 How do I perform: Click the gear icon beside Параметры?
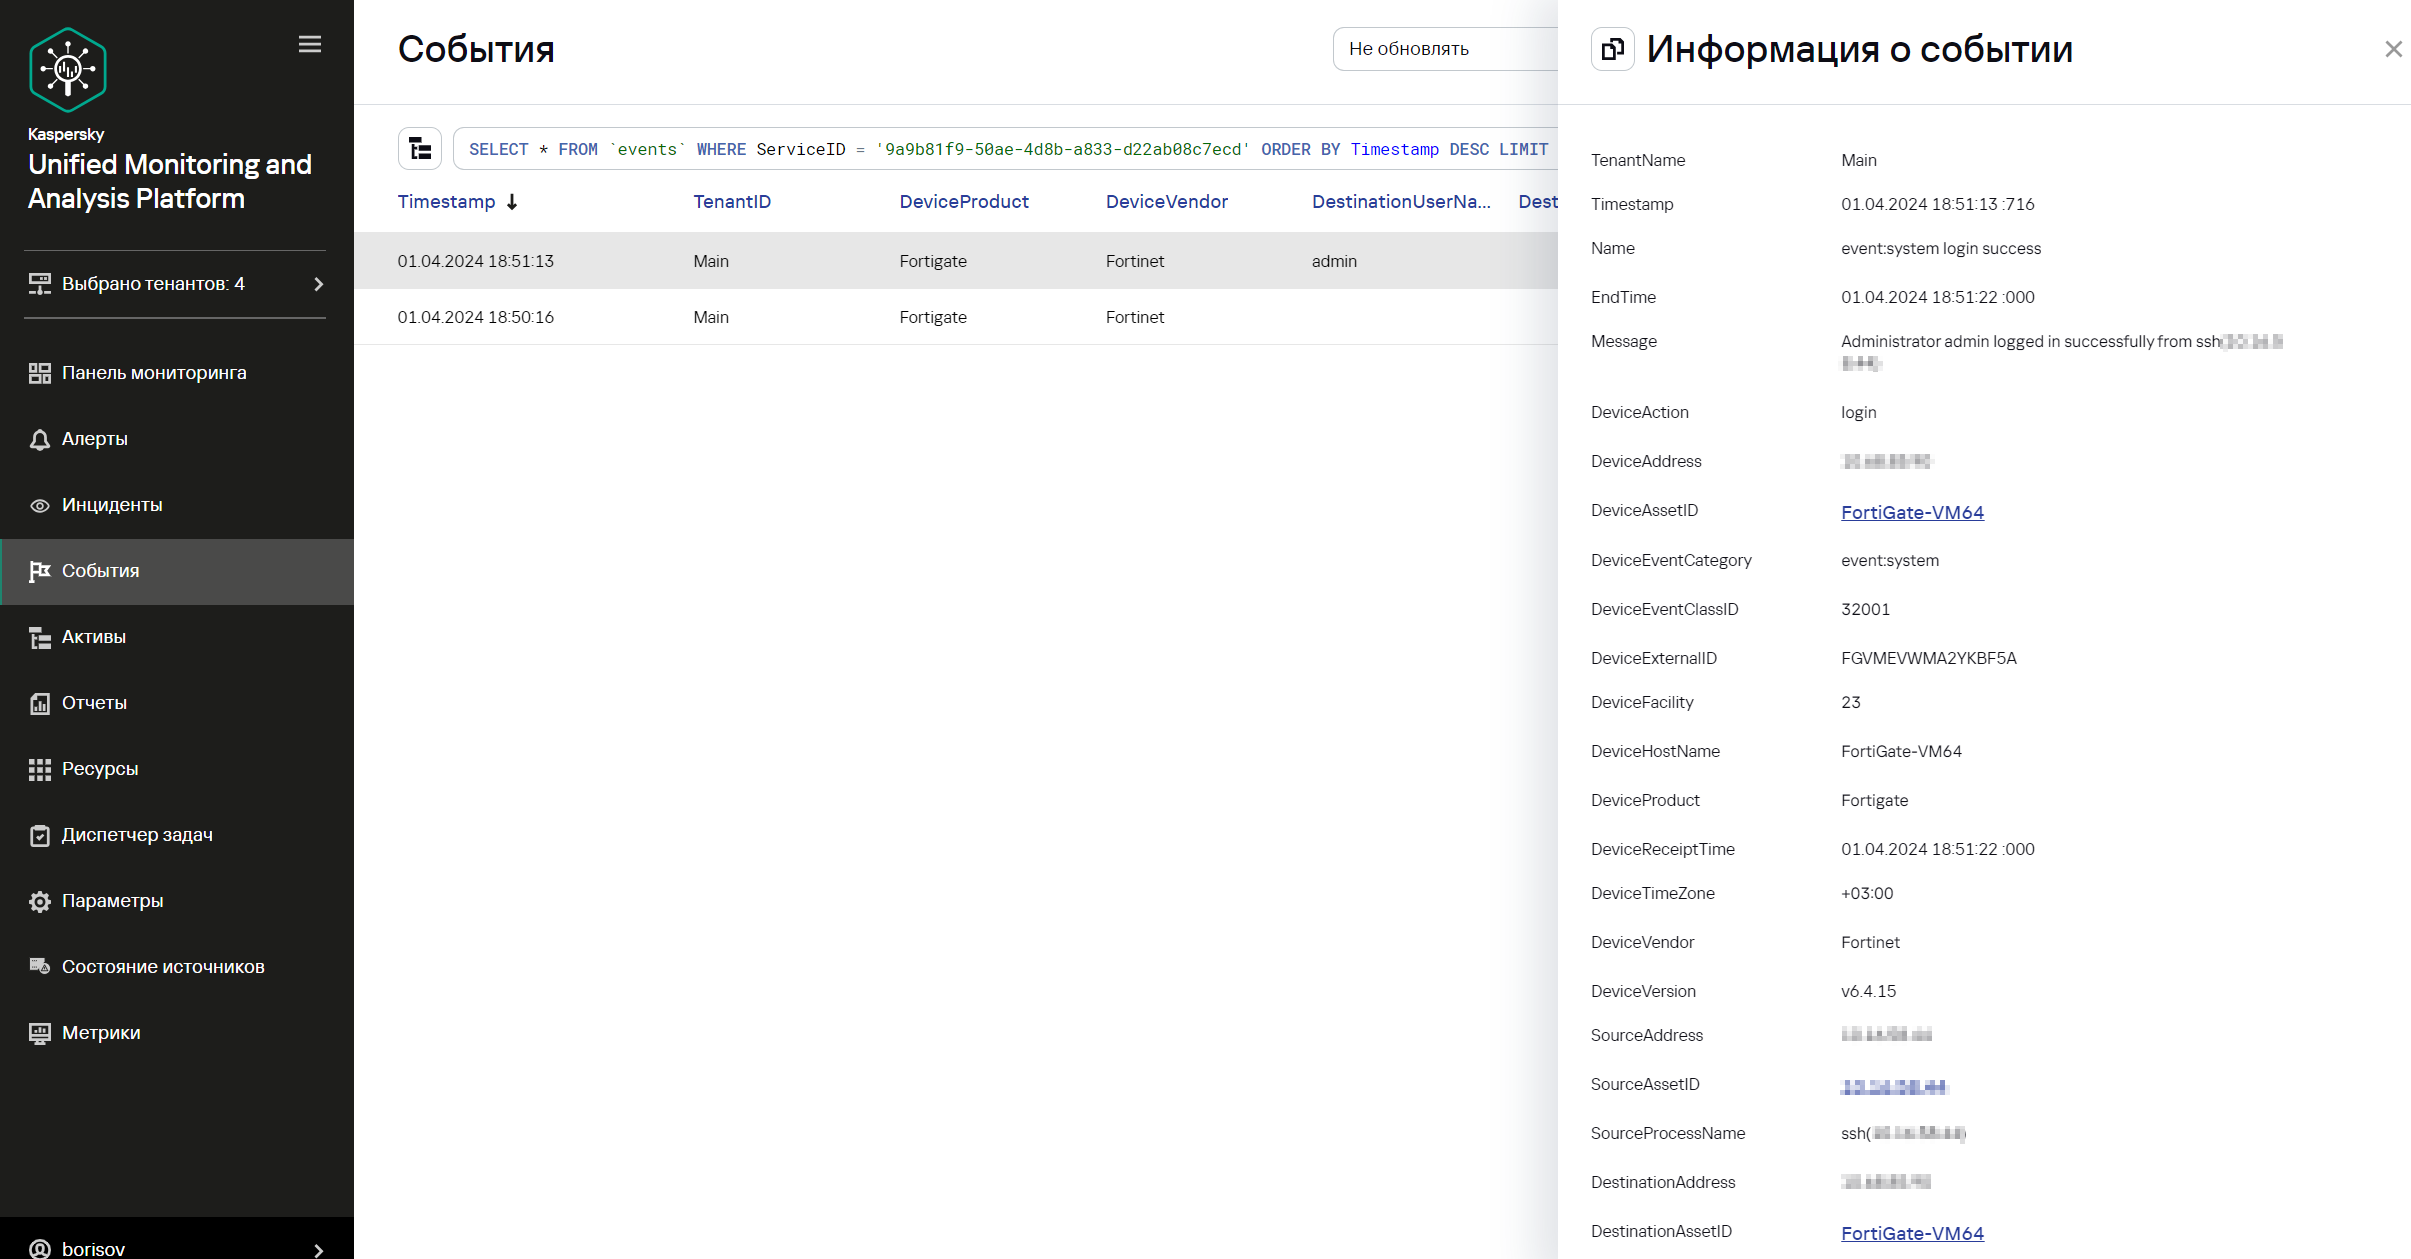click(x=40, y=901)
